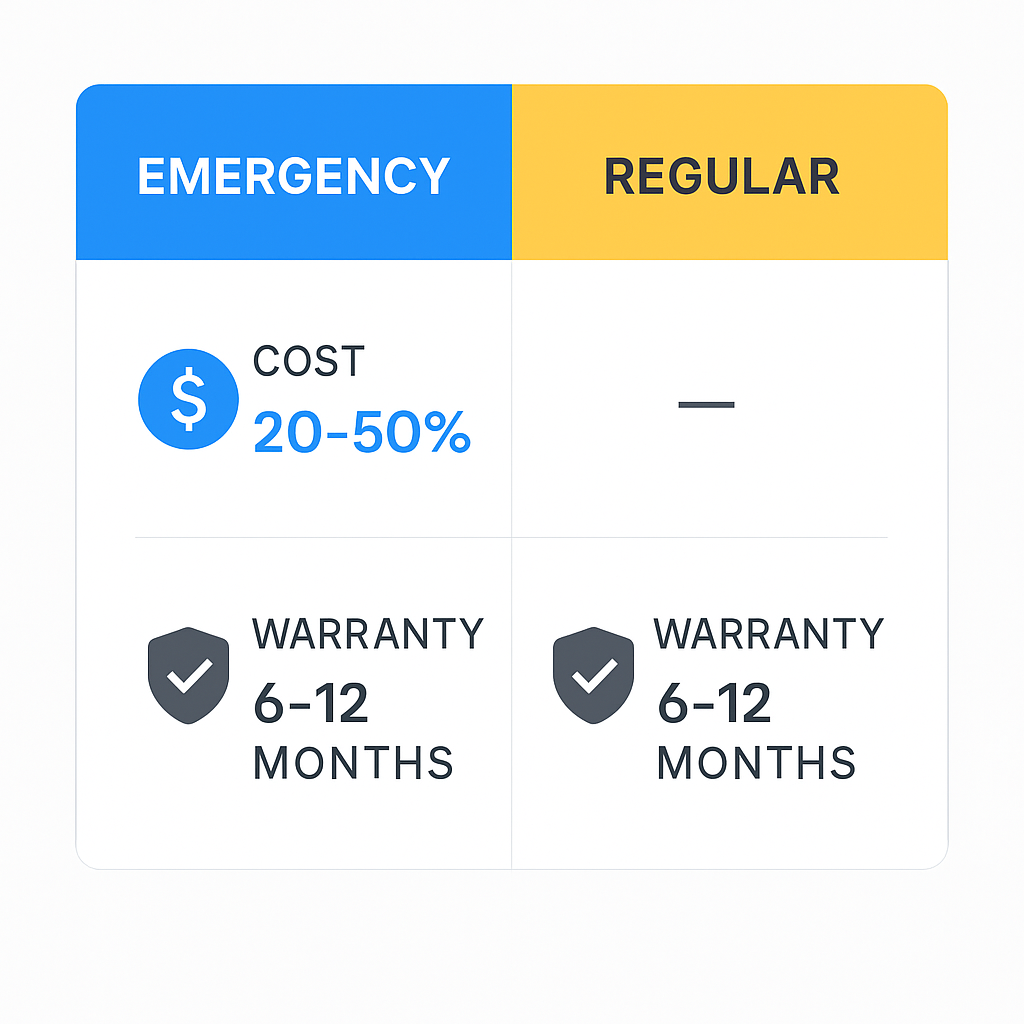1024x1024 pixels.
Task: Click the shield icon in the Emergency column
Action: [188, 675]
